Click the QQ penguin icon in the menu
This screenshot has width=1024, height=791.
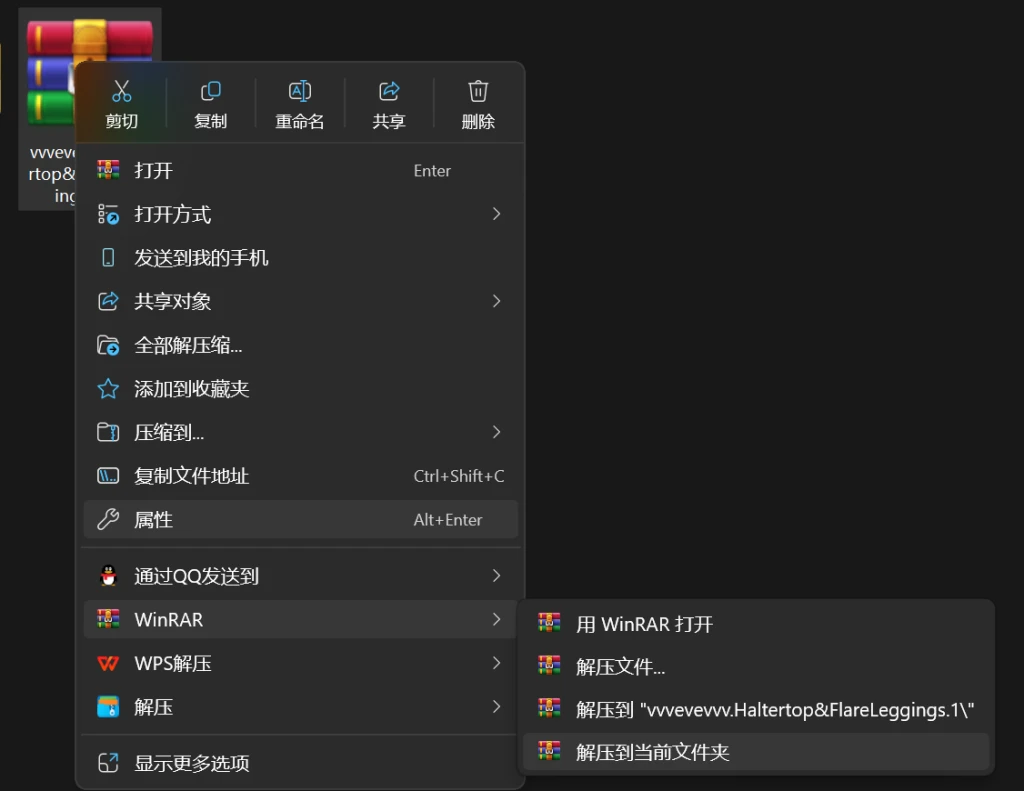point(109,575)
